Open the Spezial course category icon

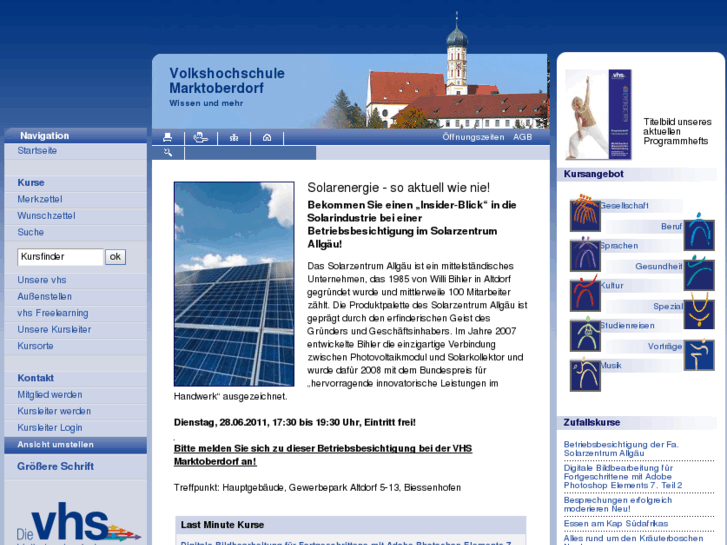(699, 311)
